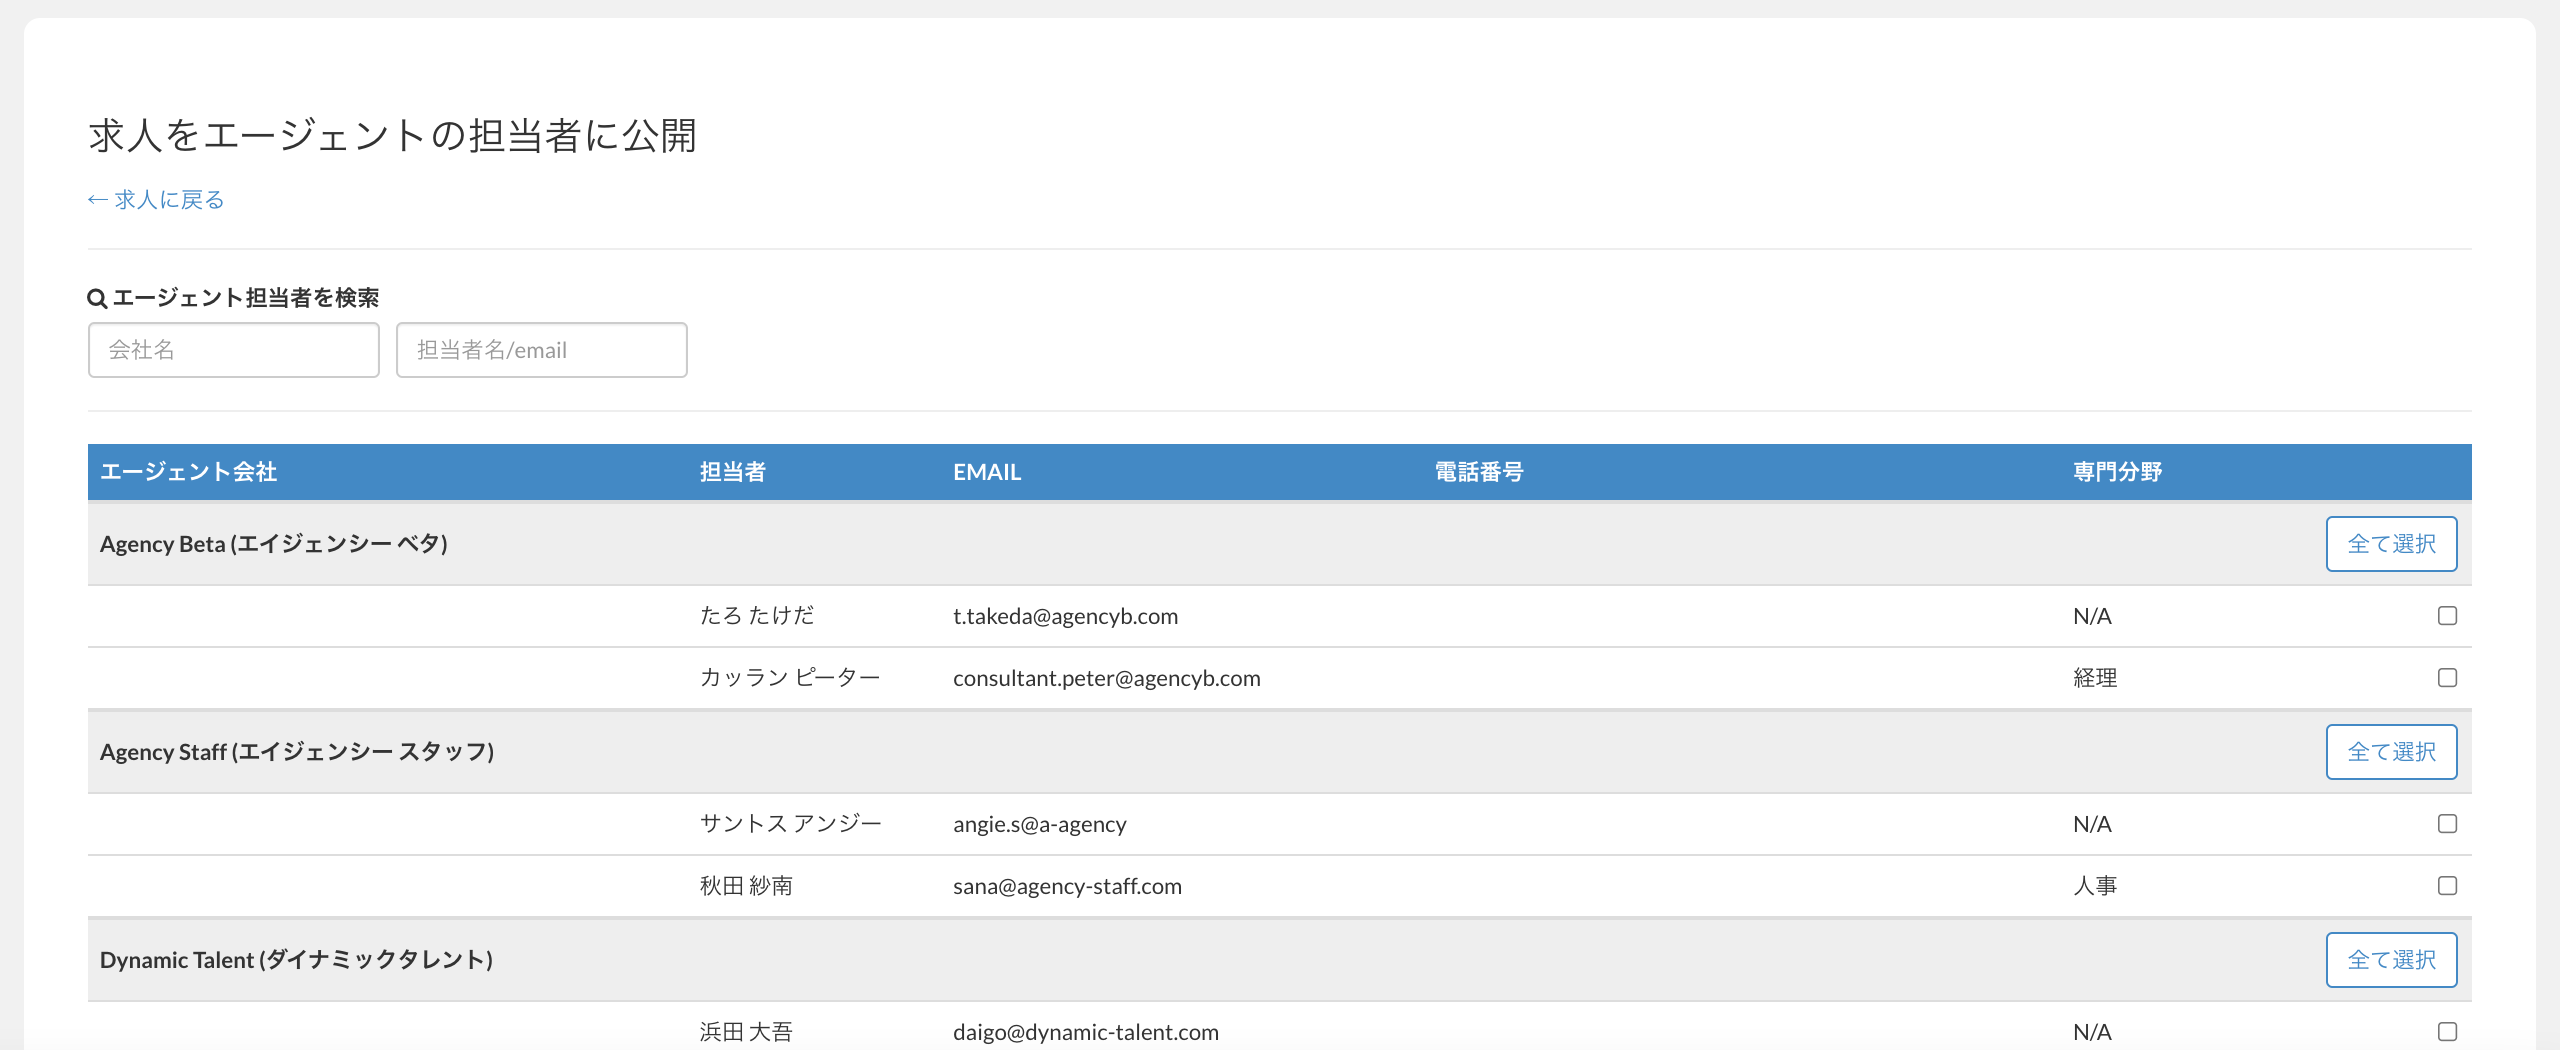Enable checkbox for 浜田 大吾
This screenshot has height=1050, width=2560.
tap(2447, 1032)
